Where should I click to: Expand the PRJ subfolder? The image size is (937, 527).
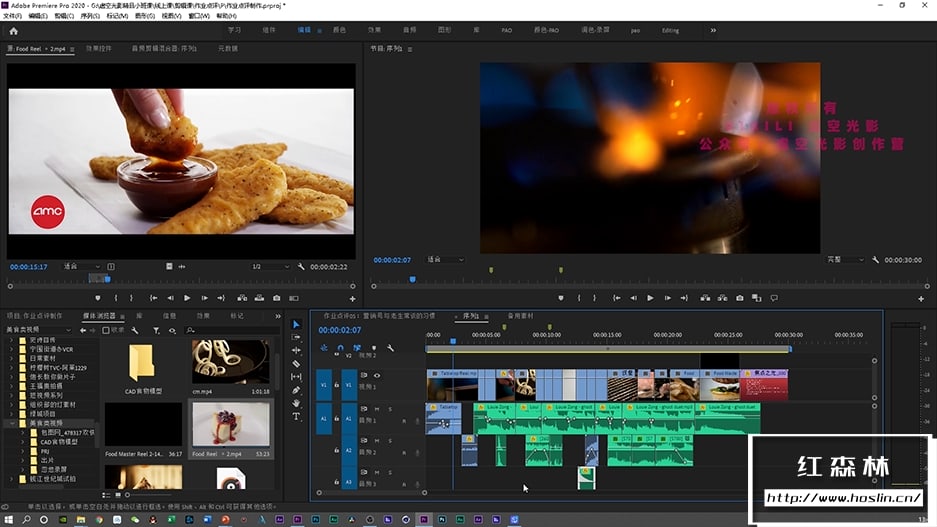coord(23,451)
